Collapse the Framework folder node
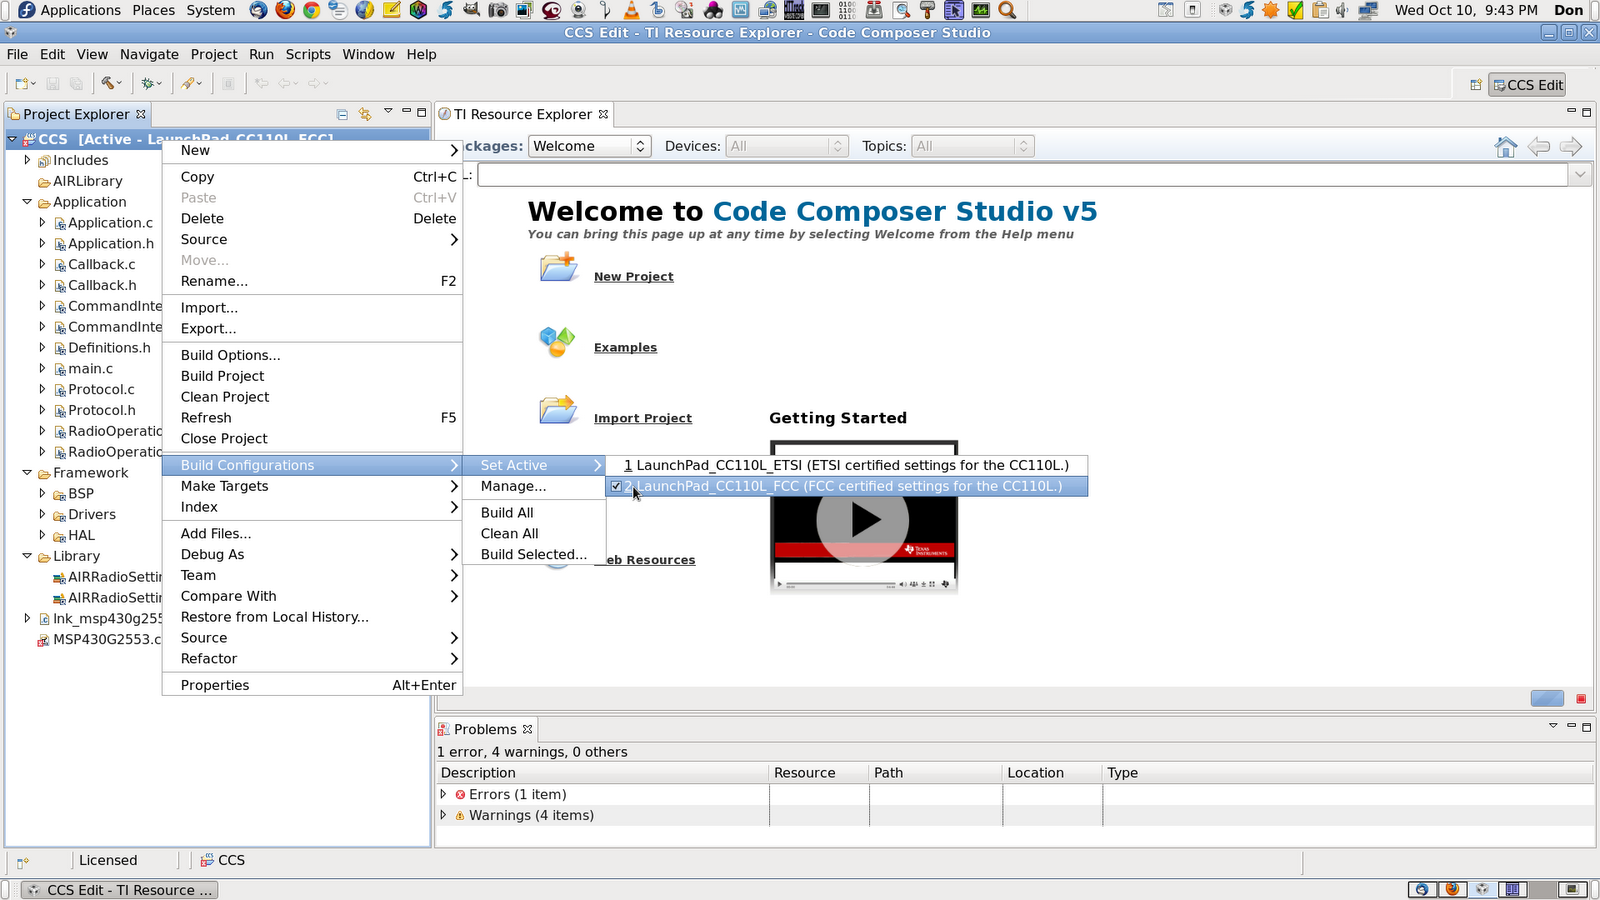The image size is (1600, 900). 27,473
